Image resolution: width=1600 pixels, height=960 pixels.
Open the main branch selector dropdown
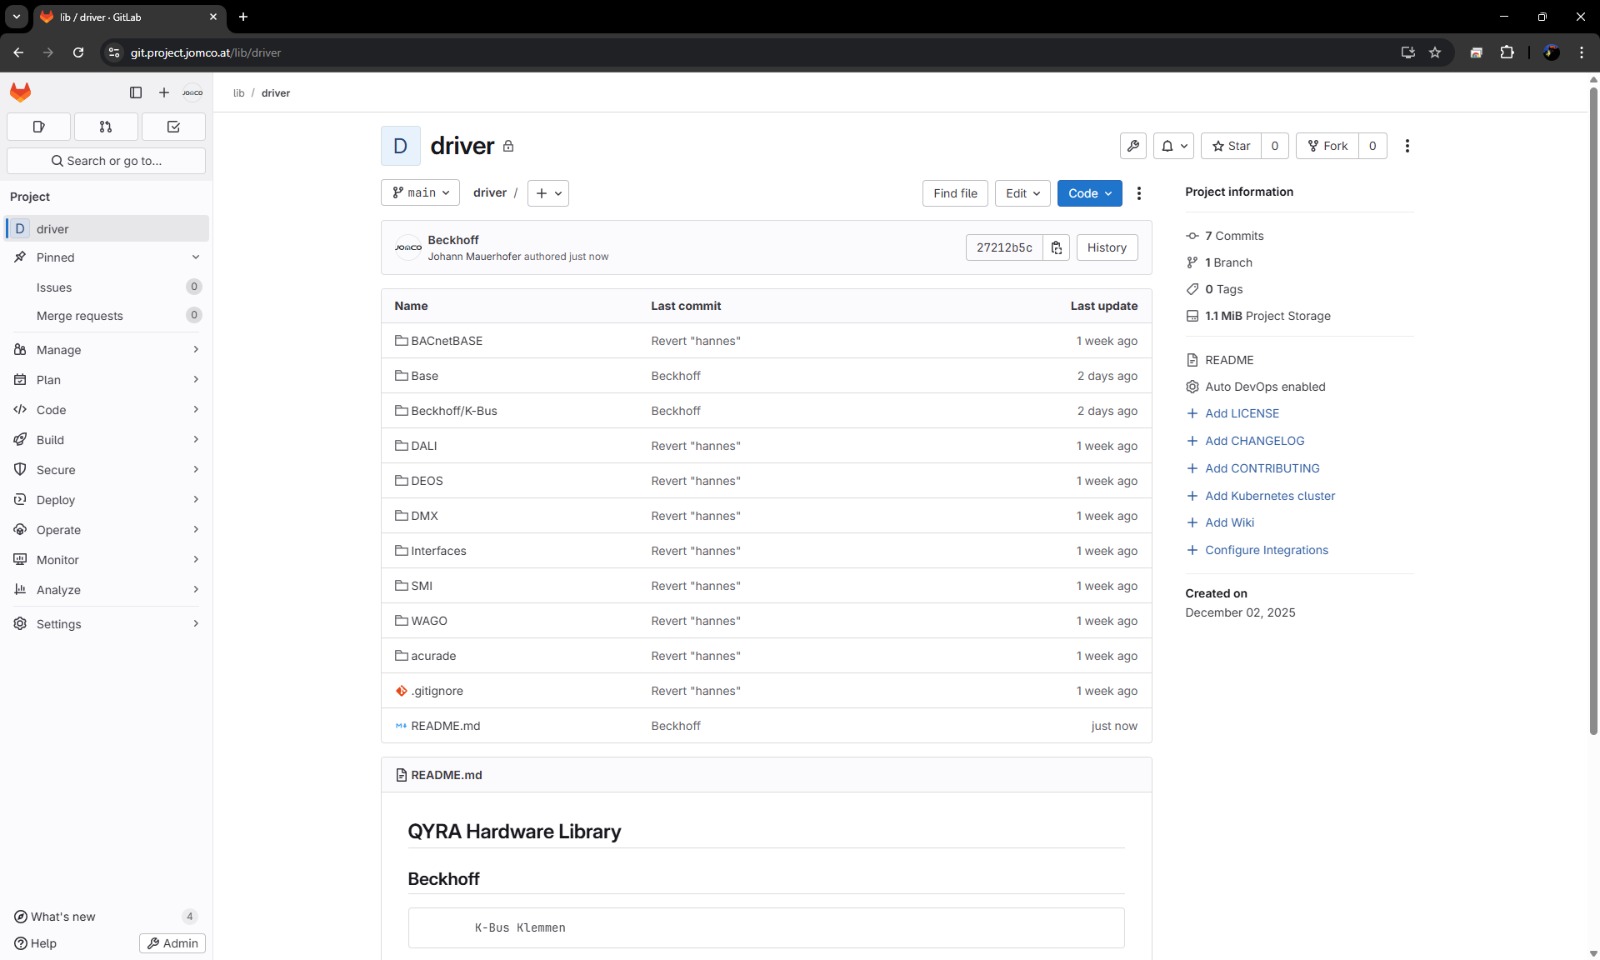tap(420, 193)
